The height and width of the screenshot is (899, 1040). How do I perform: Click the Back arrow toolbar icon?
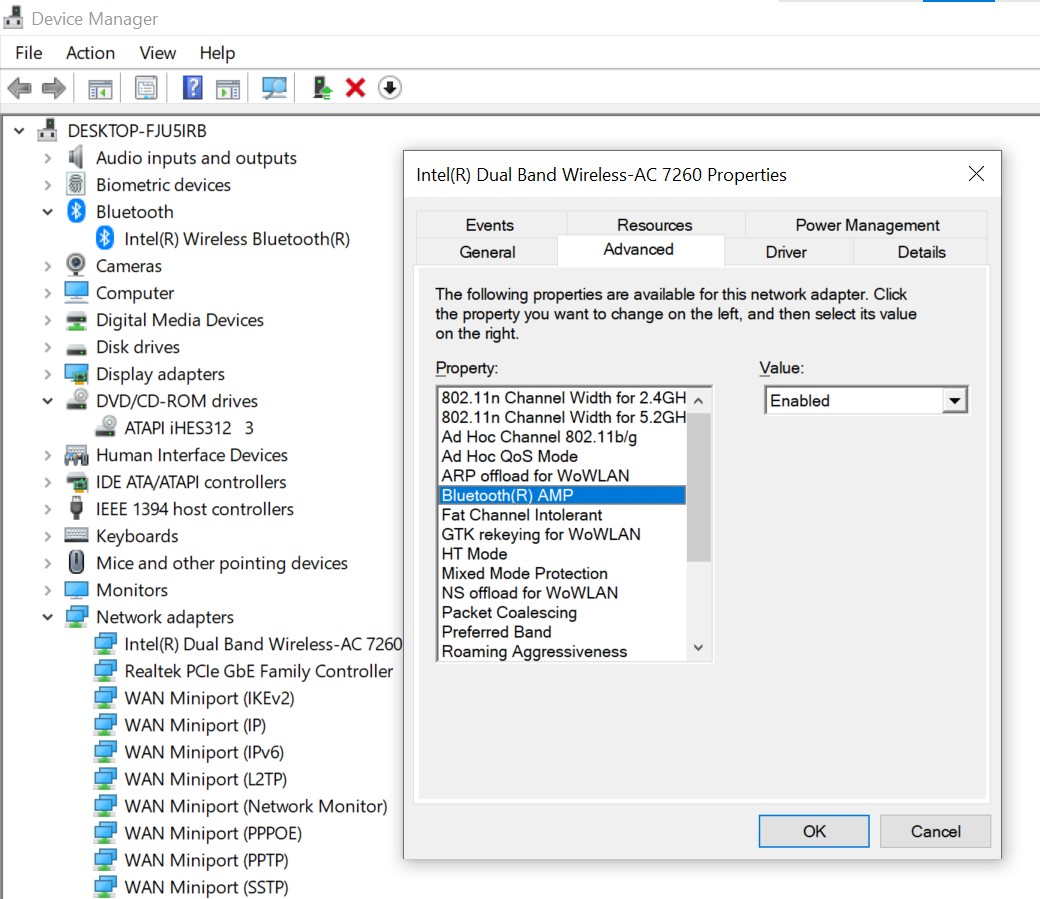19,88
